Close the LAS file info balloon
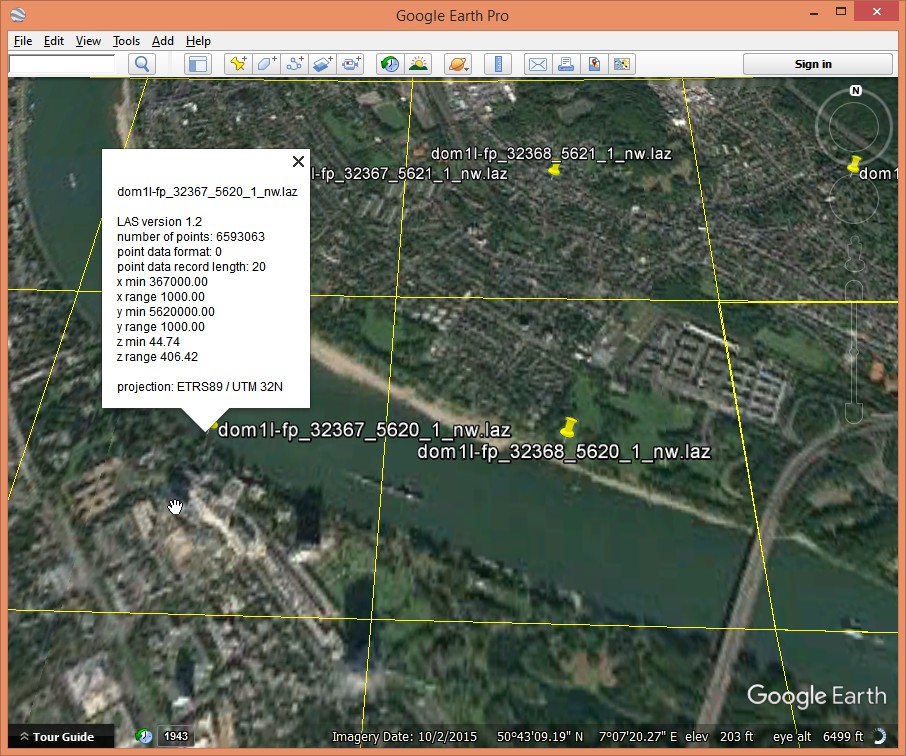 [297, 161]
